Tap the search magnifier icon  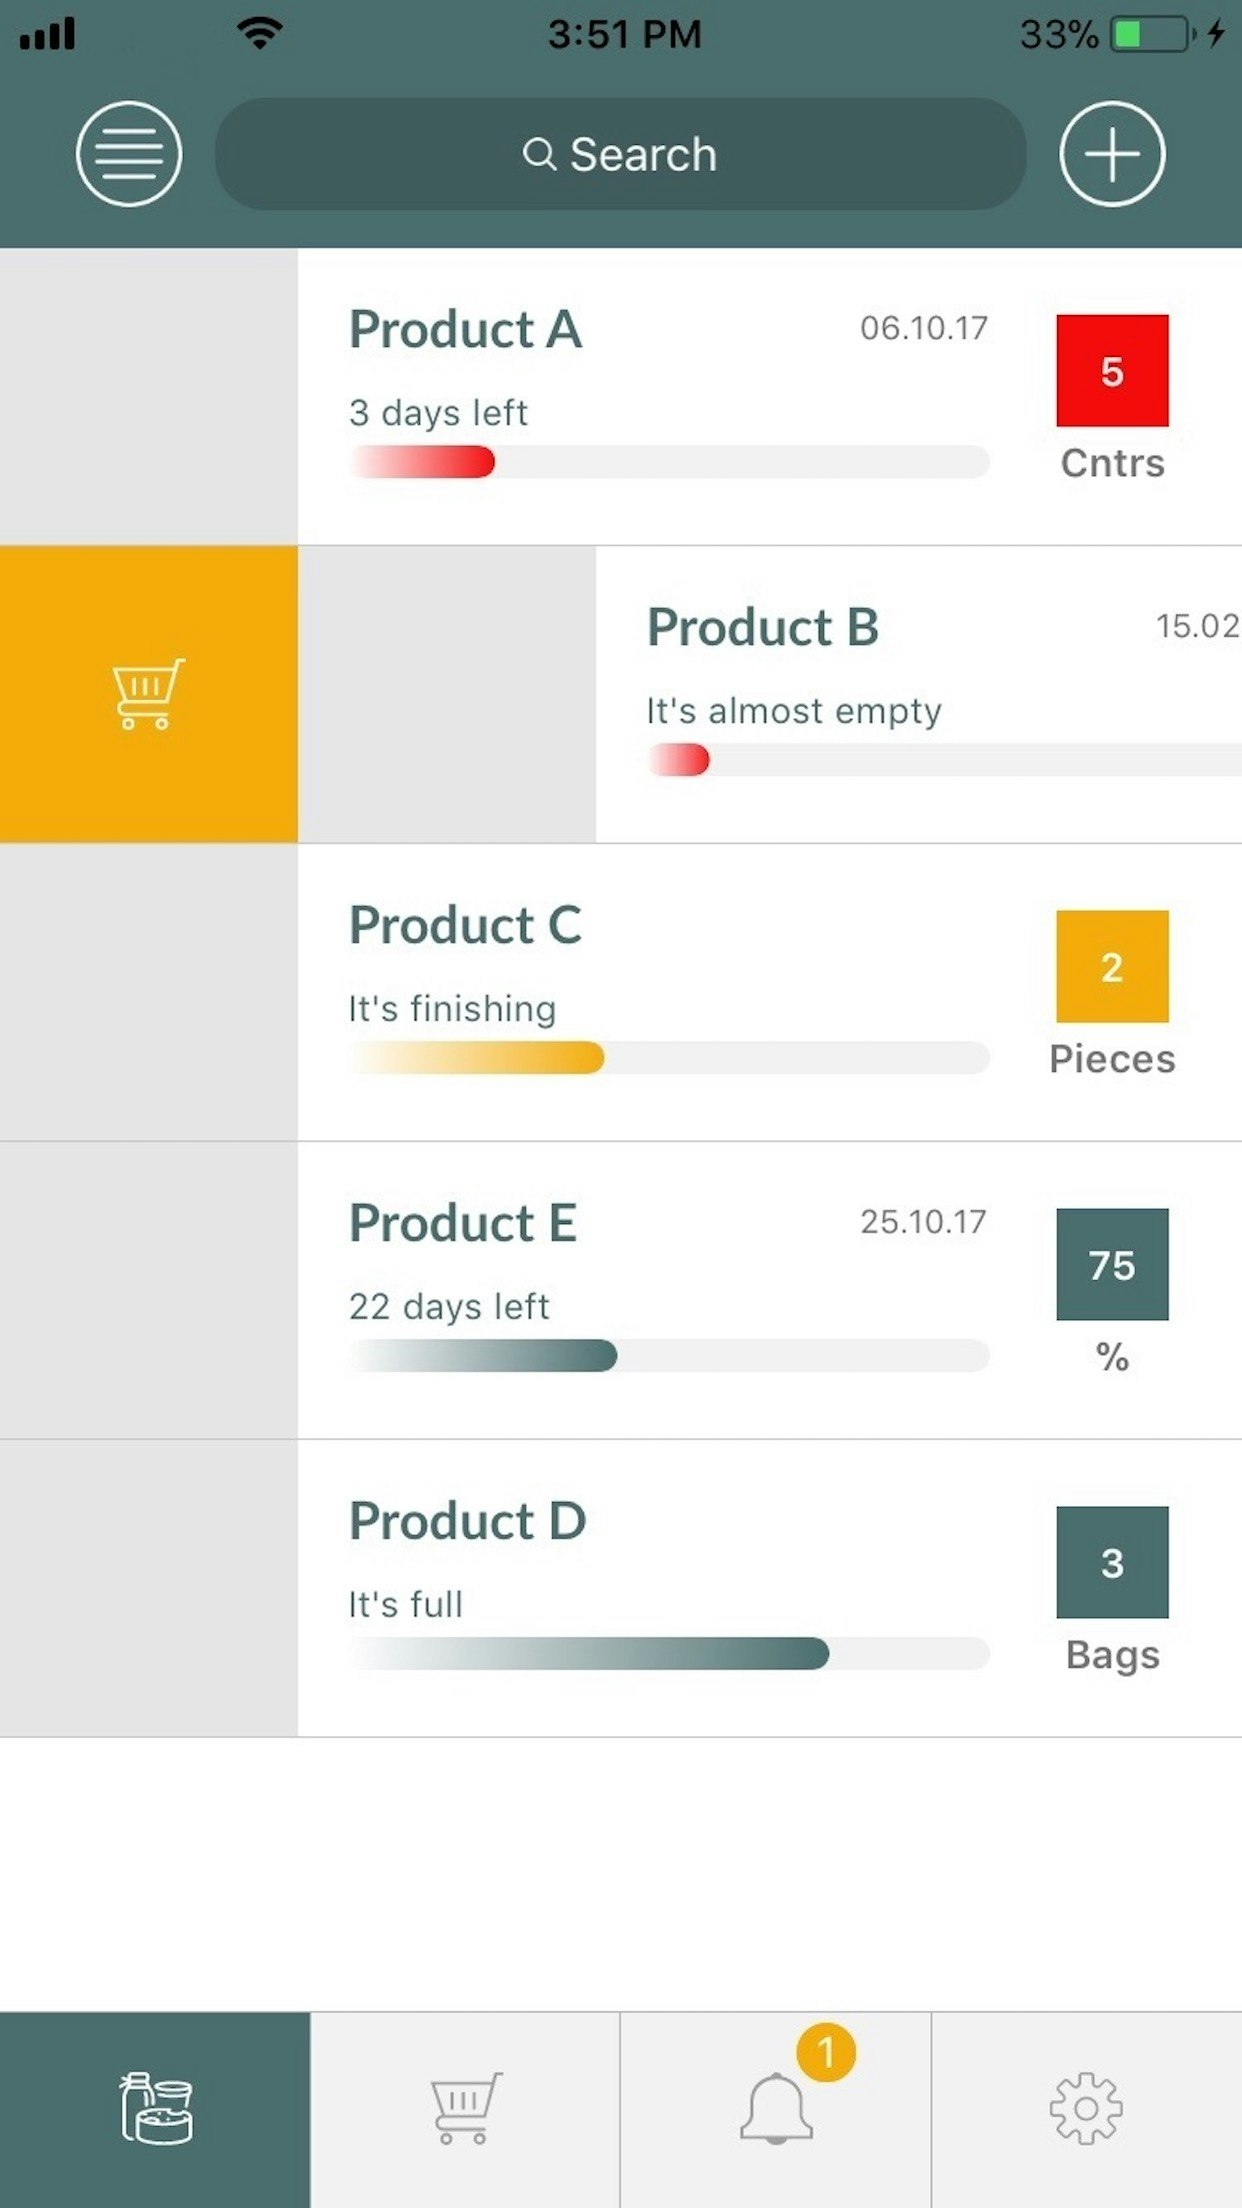pyautogui.click(x=539, y=154)
